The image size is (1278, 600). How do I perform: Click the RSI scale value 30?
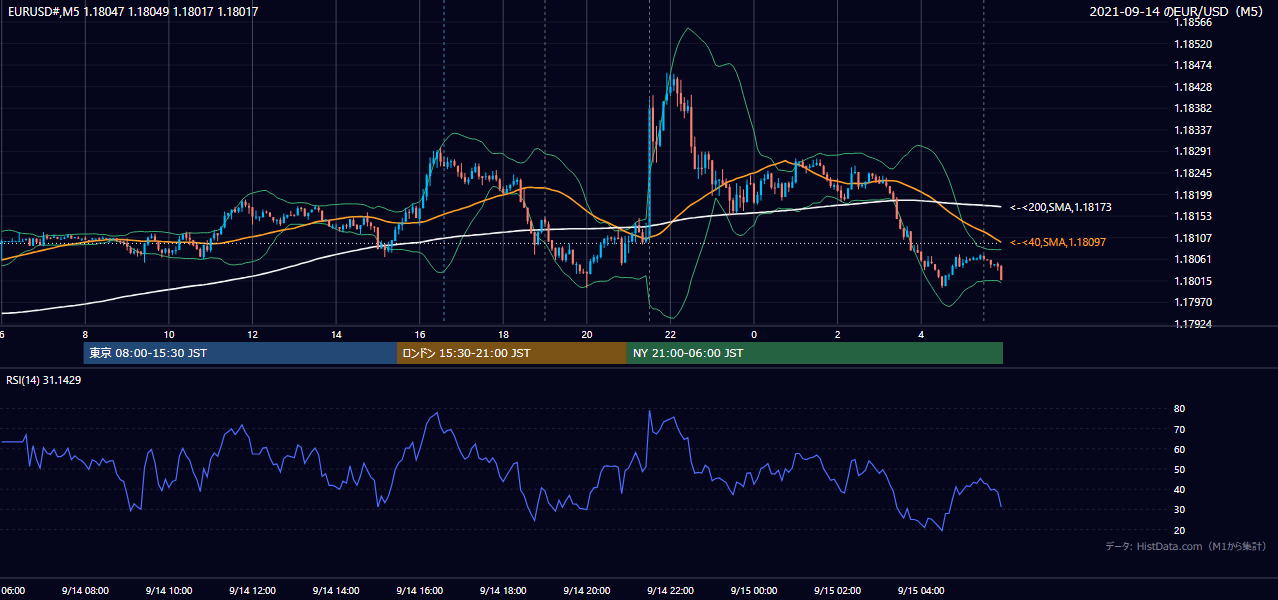point(1179,510)
